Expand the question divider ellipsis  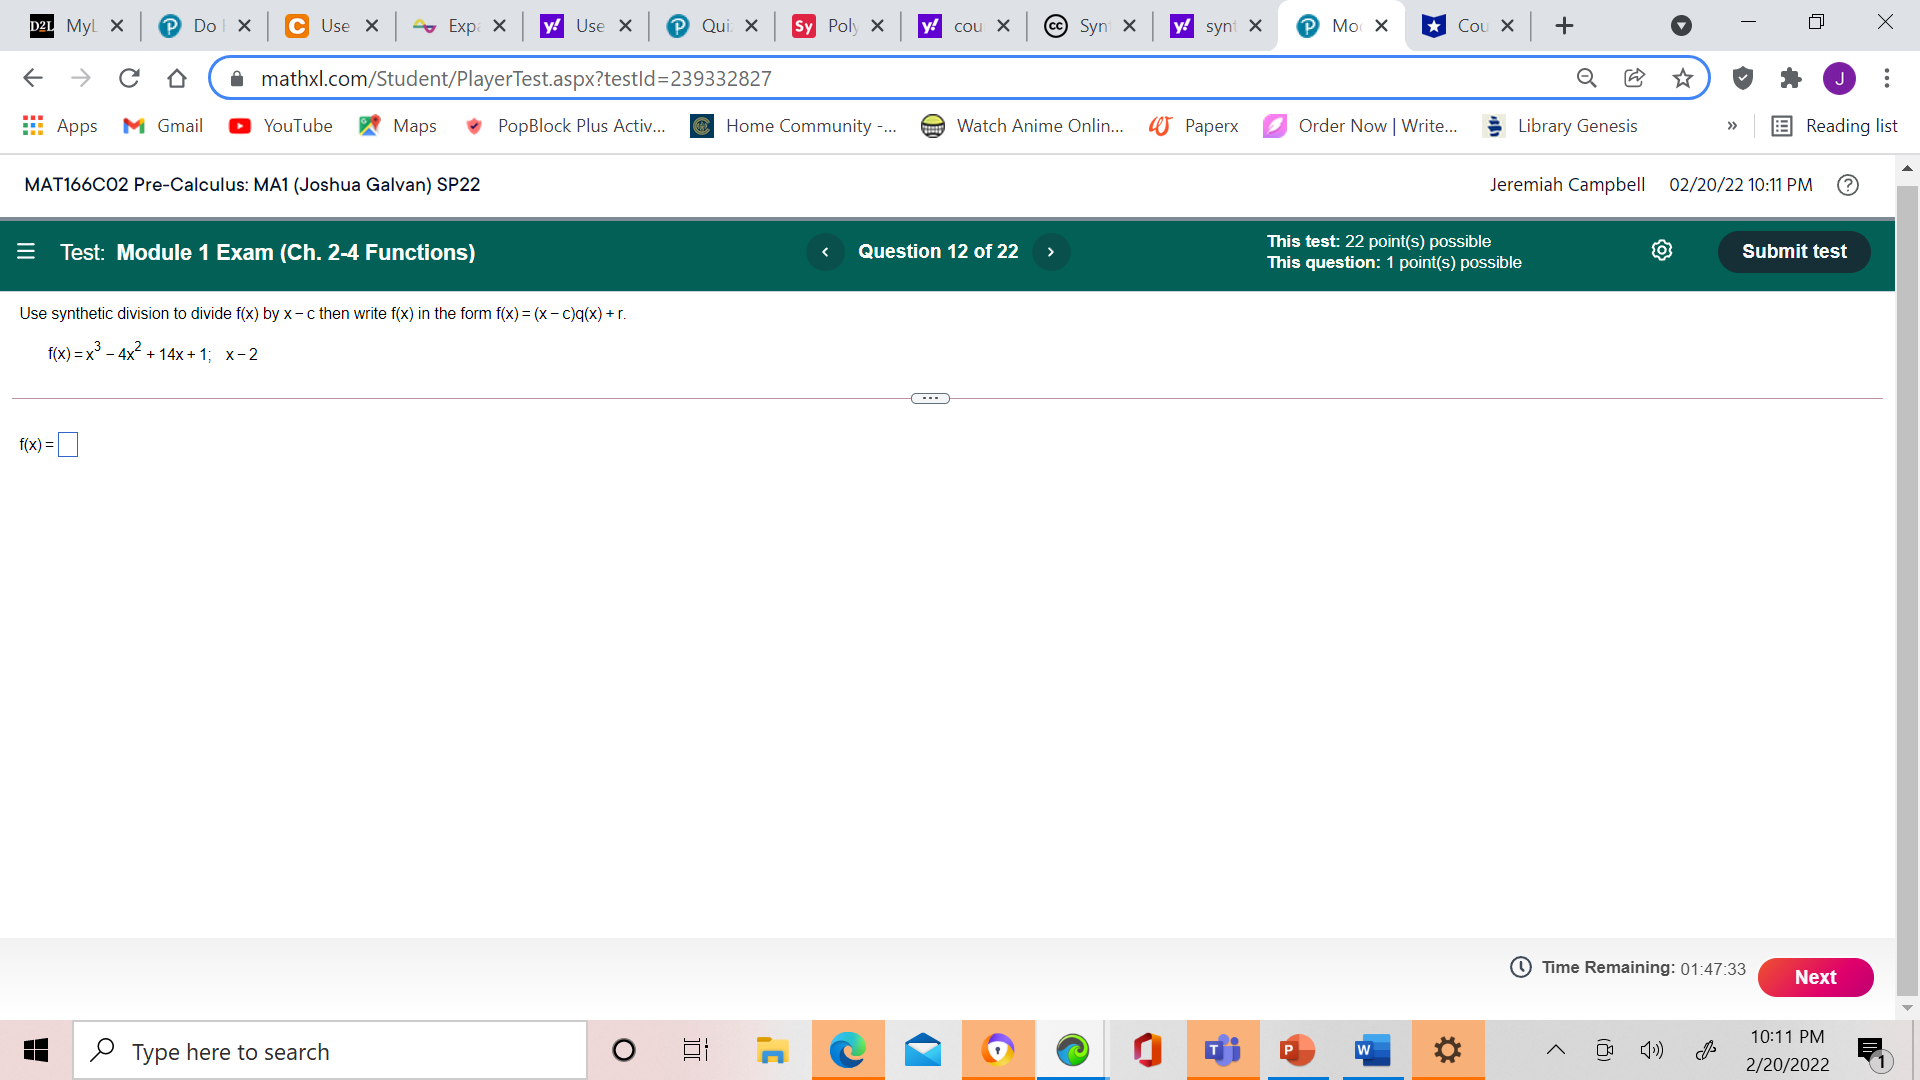930,398
